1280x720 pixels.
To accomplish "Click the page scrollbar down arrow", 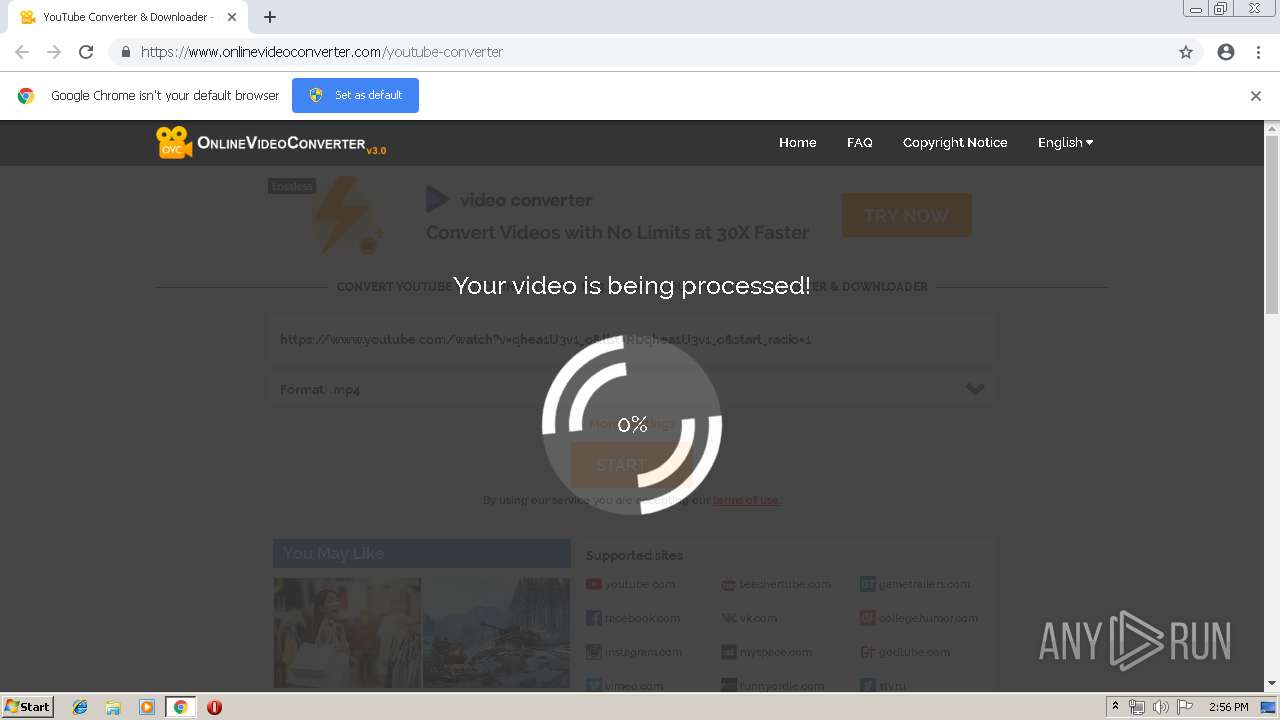I will pyautogui.click(x=1272, y=684).
